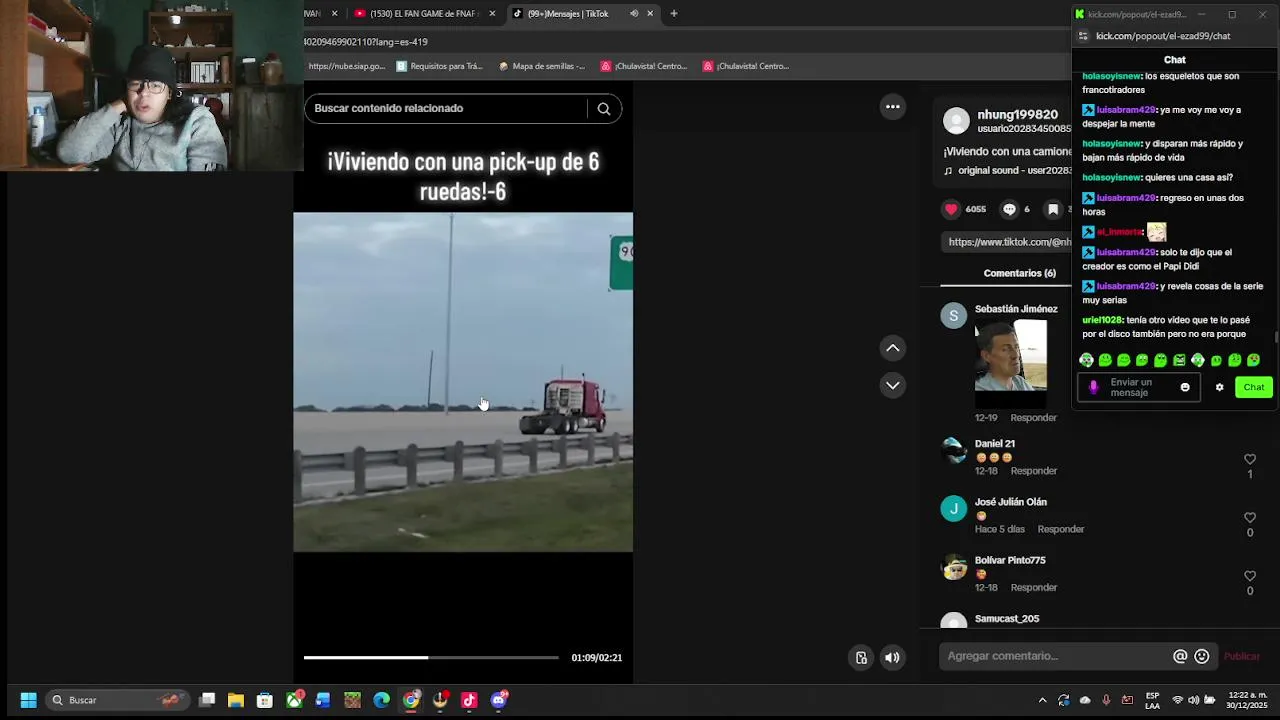Select the Comentarios (6) tab
The image size is (1280, 720).
click(x=1019, y=273)
